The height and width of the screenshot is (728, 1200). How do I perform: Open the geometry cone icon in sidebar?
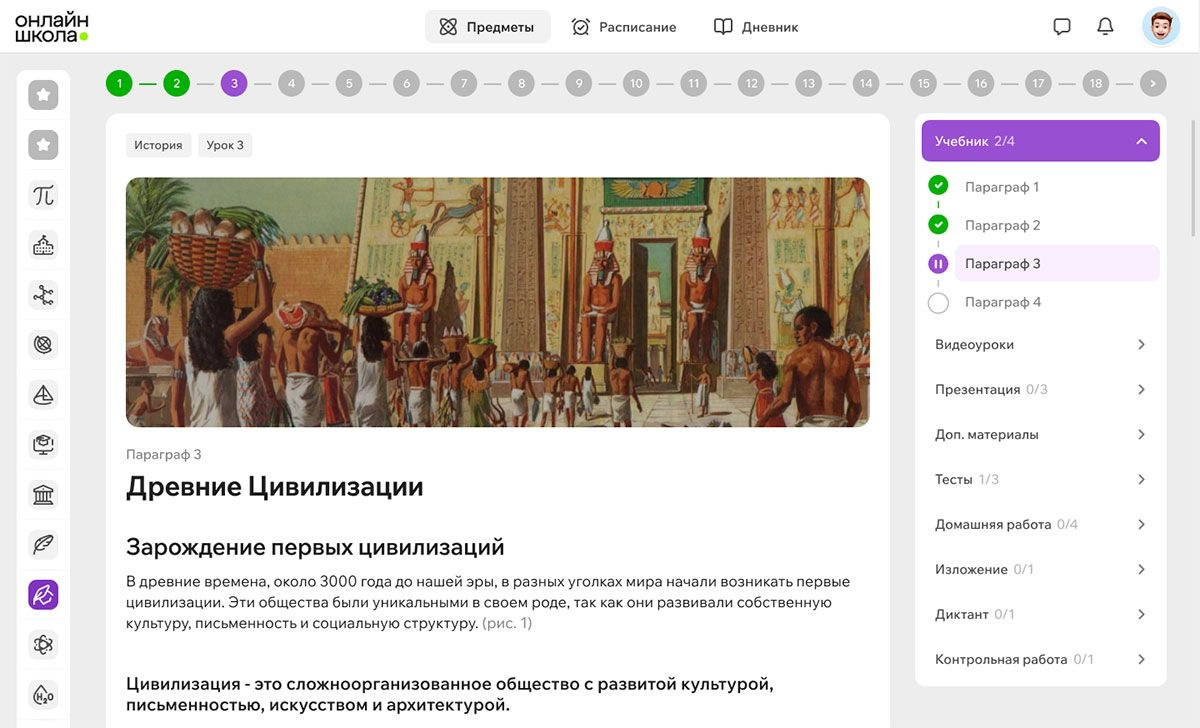coord(43,395)
